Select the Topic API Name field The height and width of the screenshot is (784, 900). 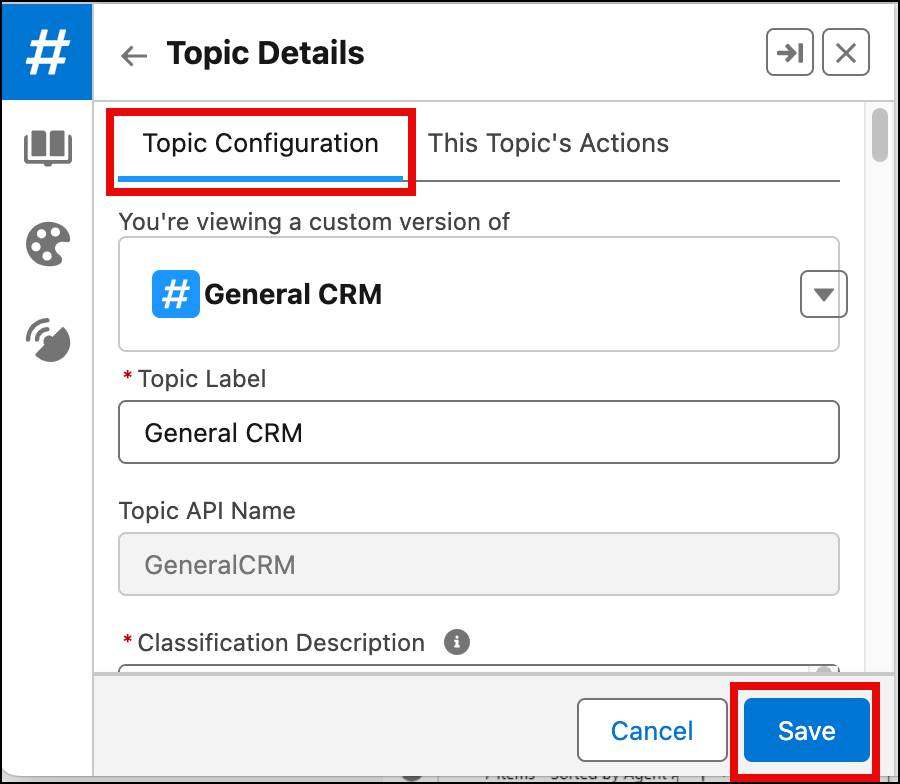[478, 565]
